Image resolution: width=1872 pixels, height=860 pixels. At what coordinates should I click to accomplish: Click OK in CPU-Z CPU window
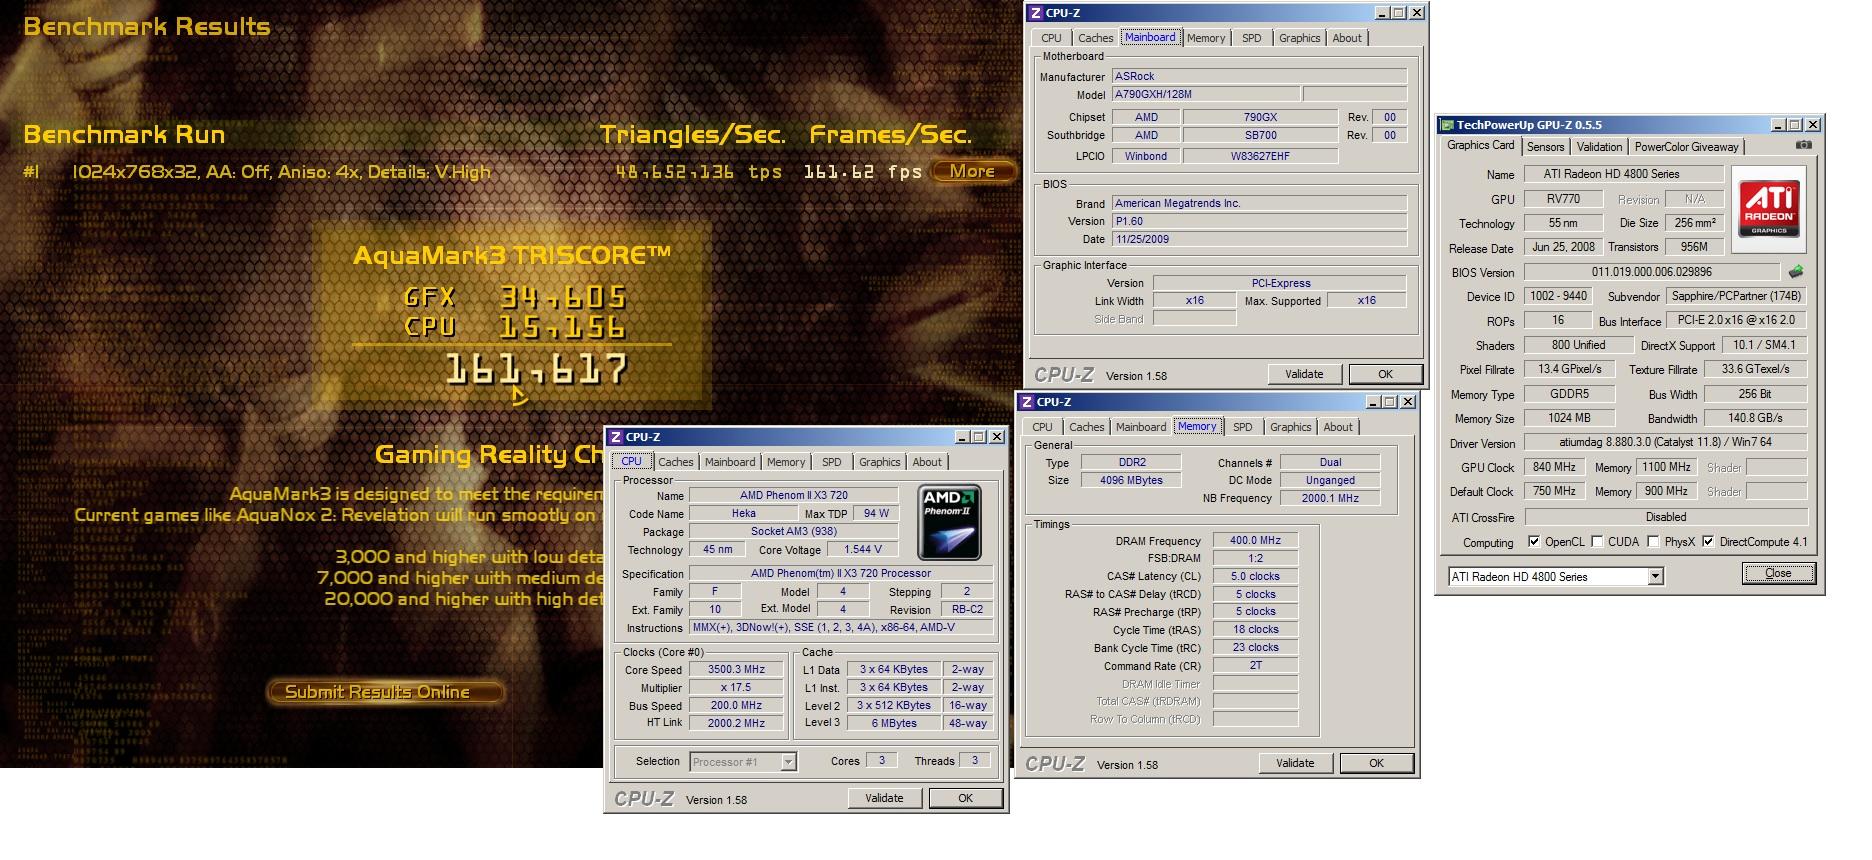[965, 798]
